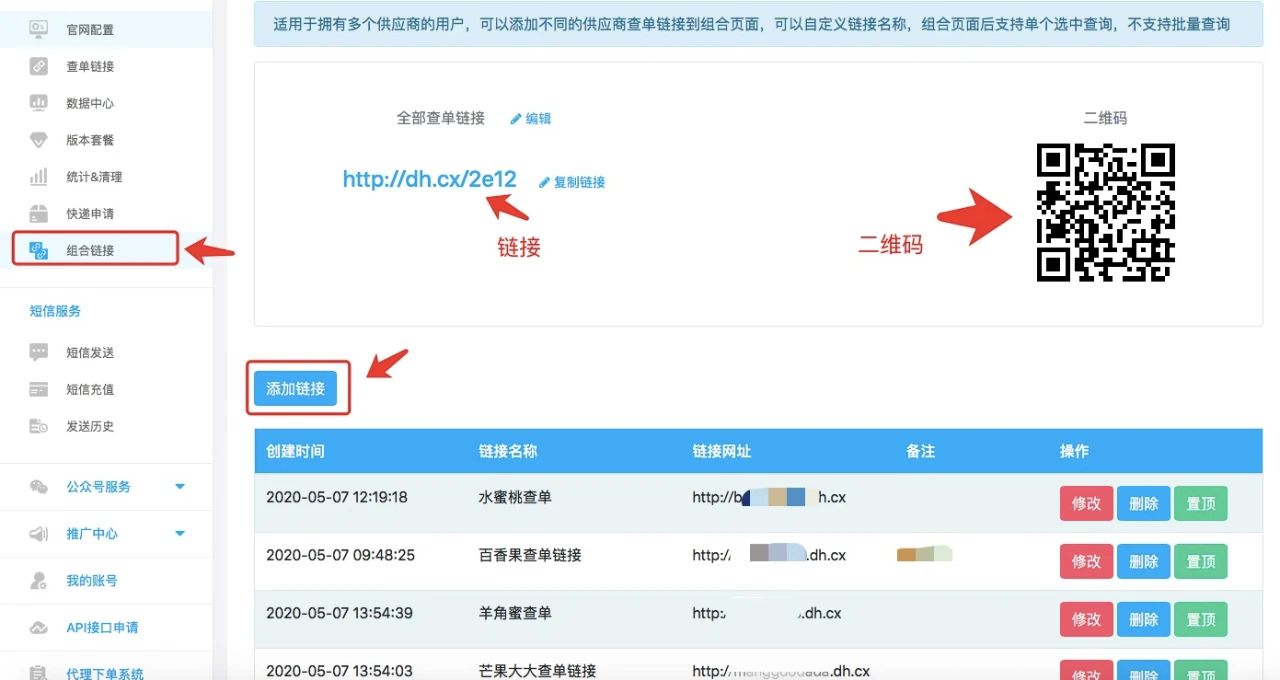The width and height of the screenshot is (1280, 680).
Task: Click the 百香果查单链接 name cell
Action: 530,555
